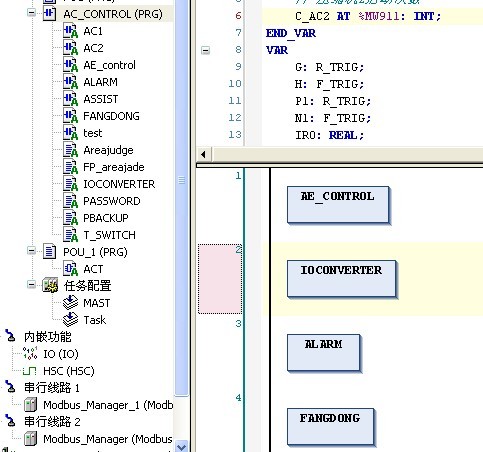Select the Modbus_Manager_1 device icon
This screenshot has width=483, height=452.
30,405
